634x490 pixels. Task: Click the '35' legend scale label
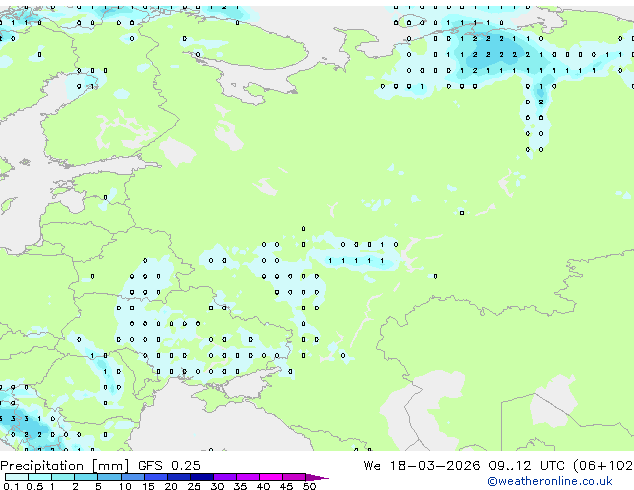[x=241, y=486]
